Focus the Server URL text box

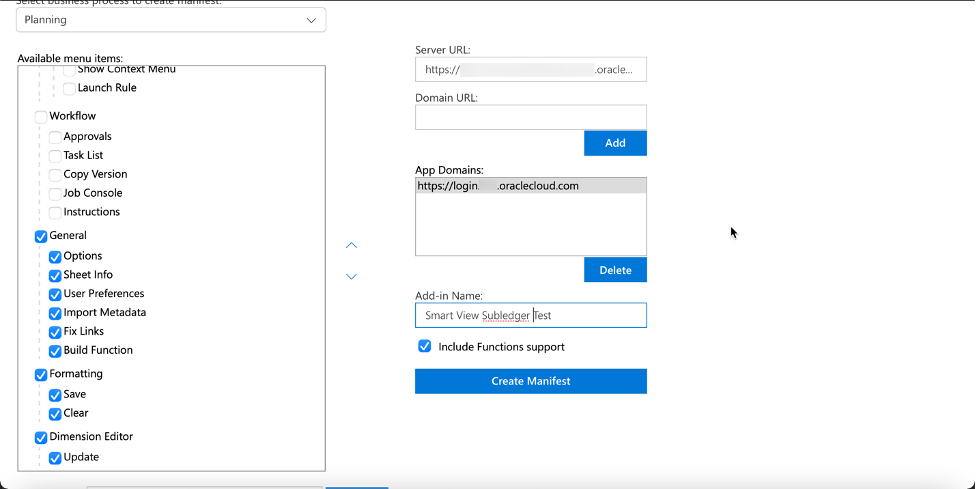pos(530,69)
